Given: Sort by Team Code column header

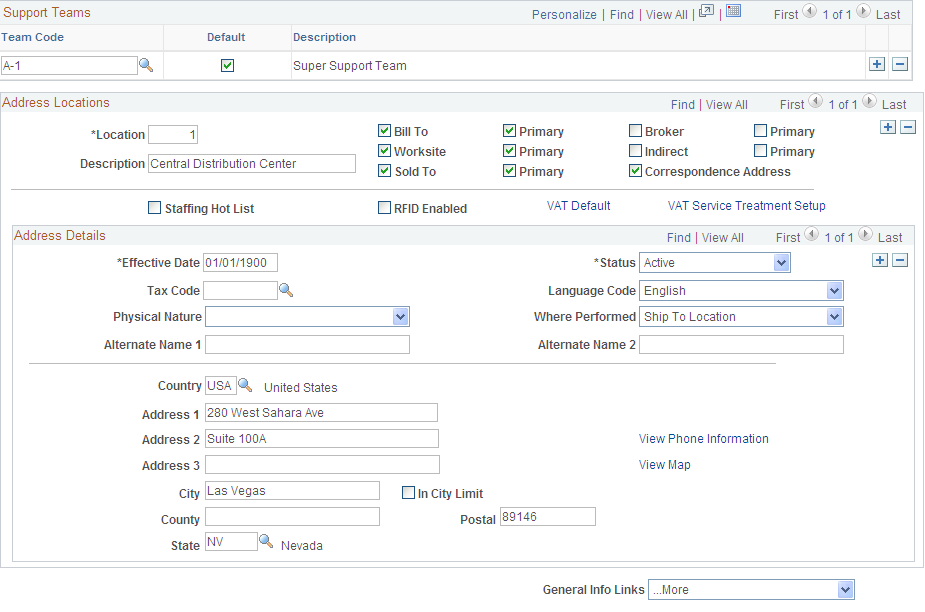Looking at the screenshot, I should (x=32, y=37).
